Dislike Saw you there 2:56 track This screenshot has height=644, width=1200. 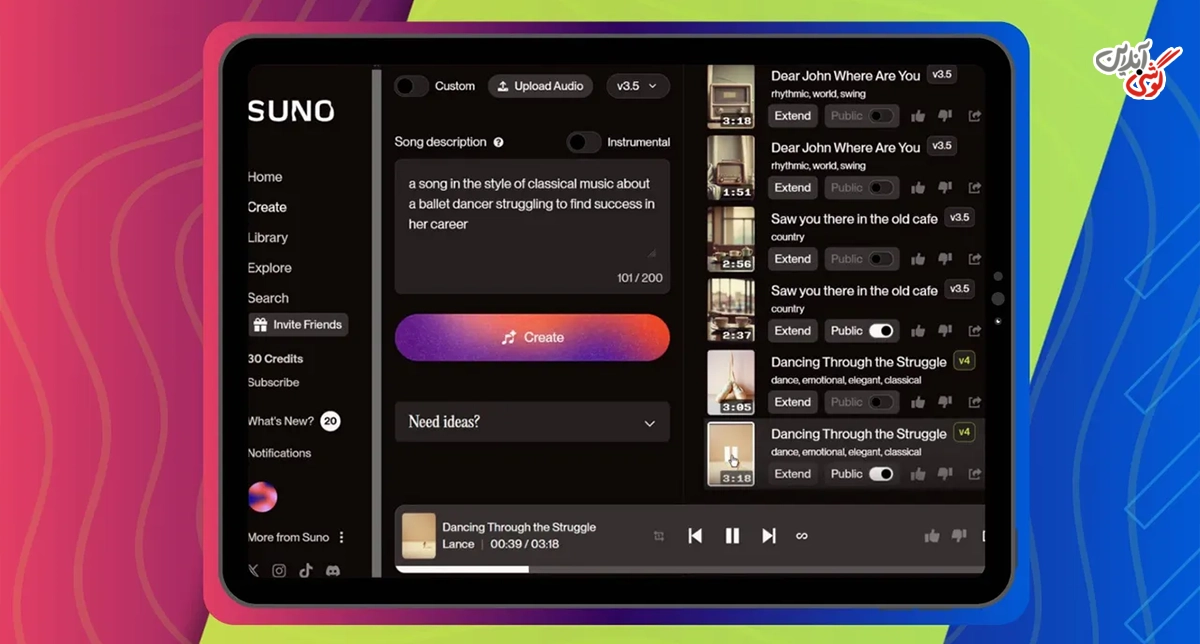(945, 259)
